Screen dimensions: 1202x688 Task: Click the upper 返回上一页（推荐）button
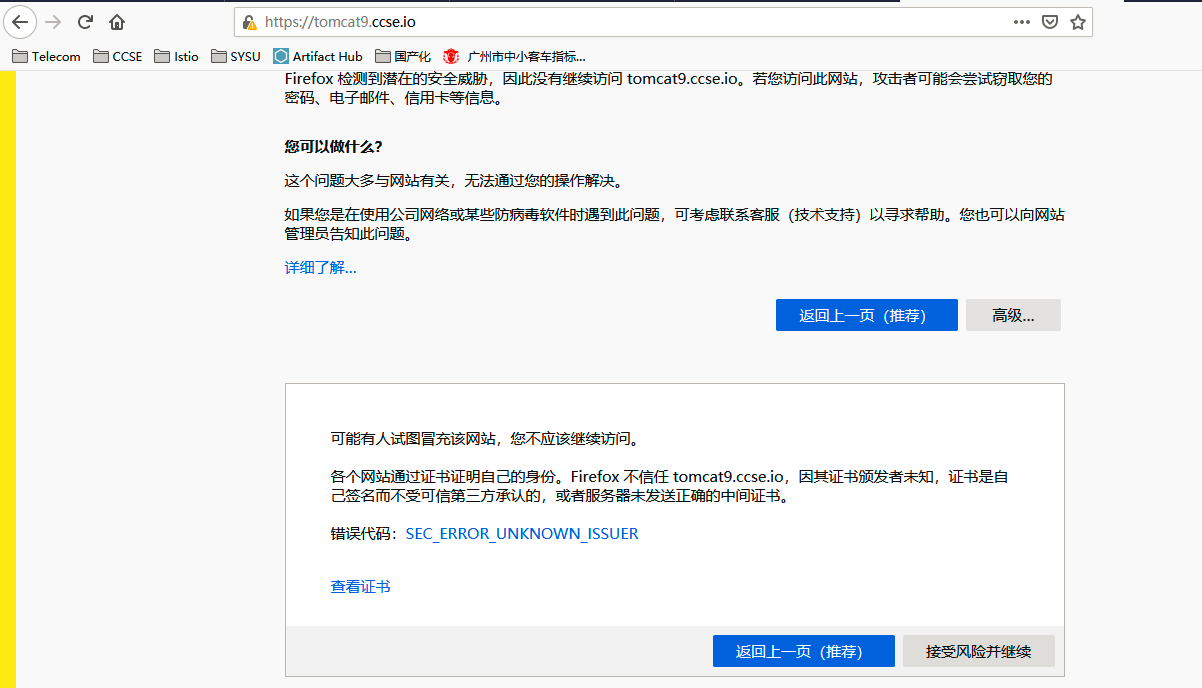(x=866, y=315)
